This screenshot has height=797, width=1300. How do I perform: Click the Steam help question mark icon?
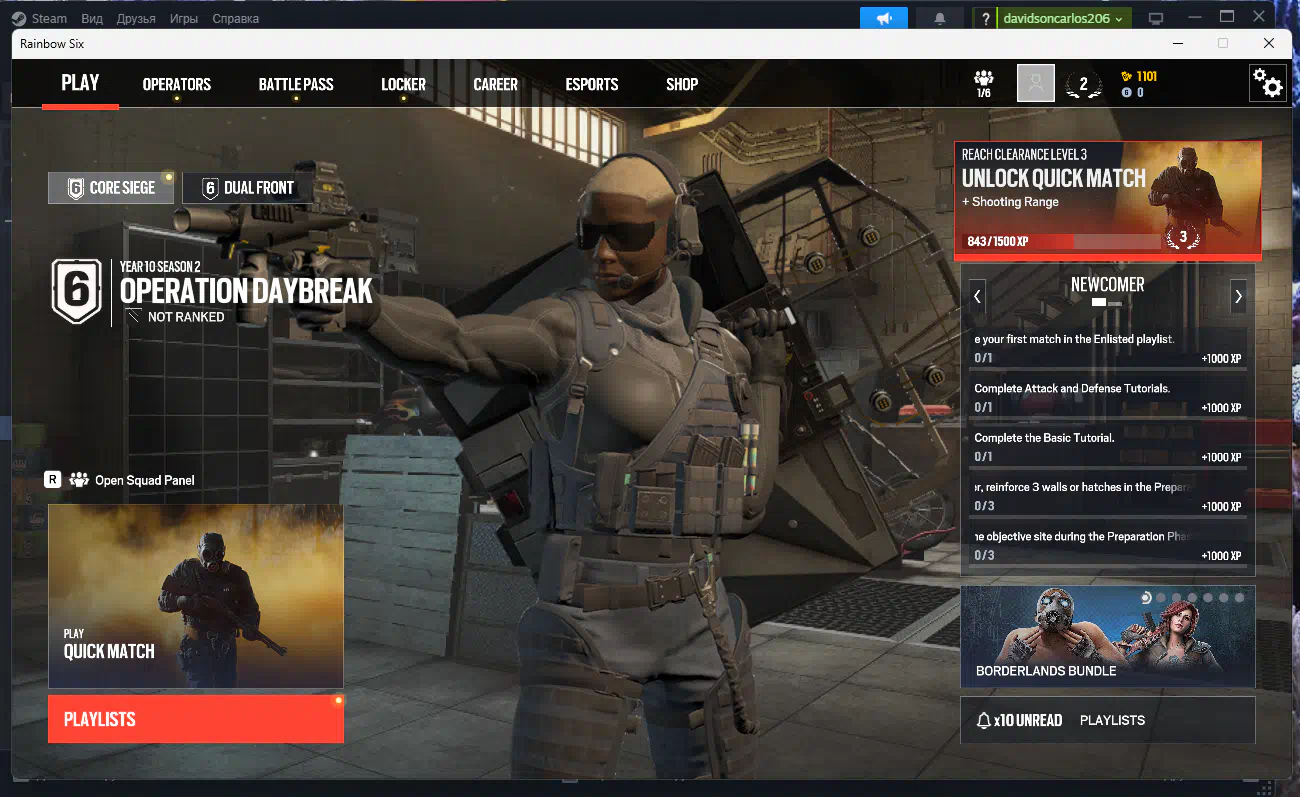coord(986,18)
